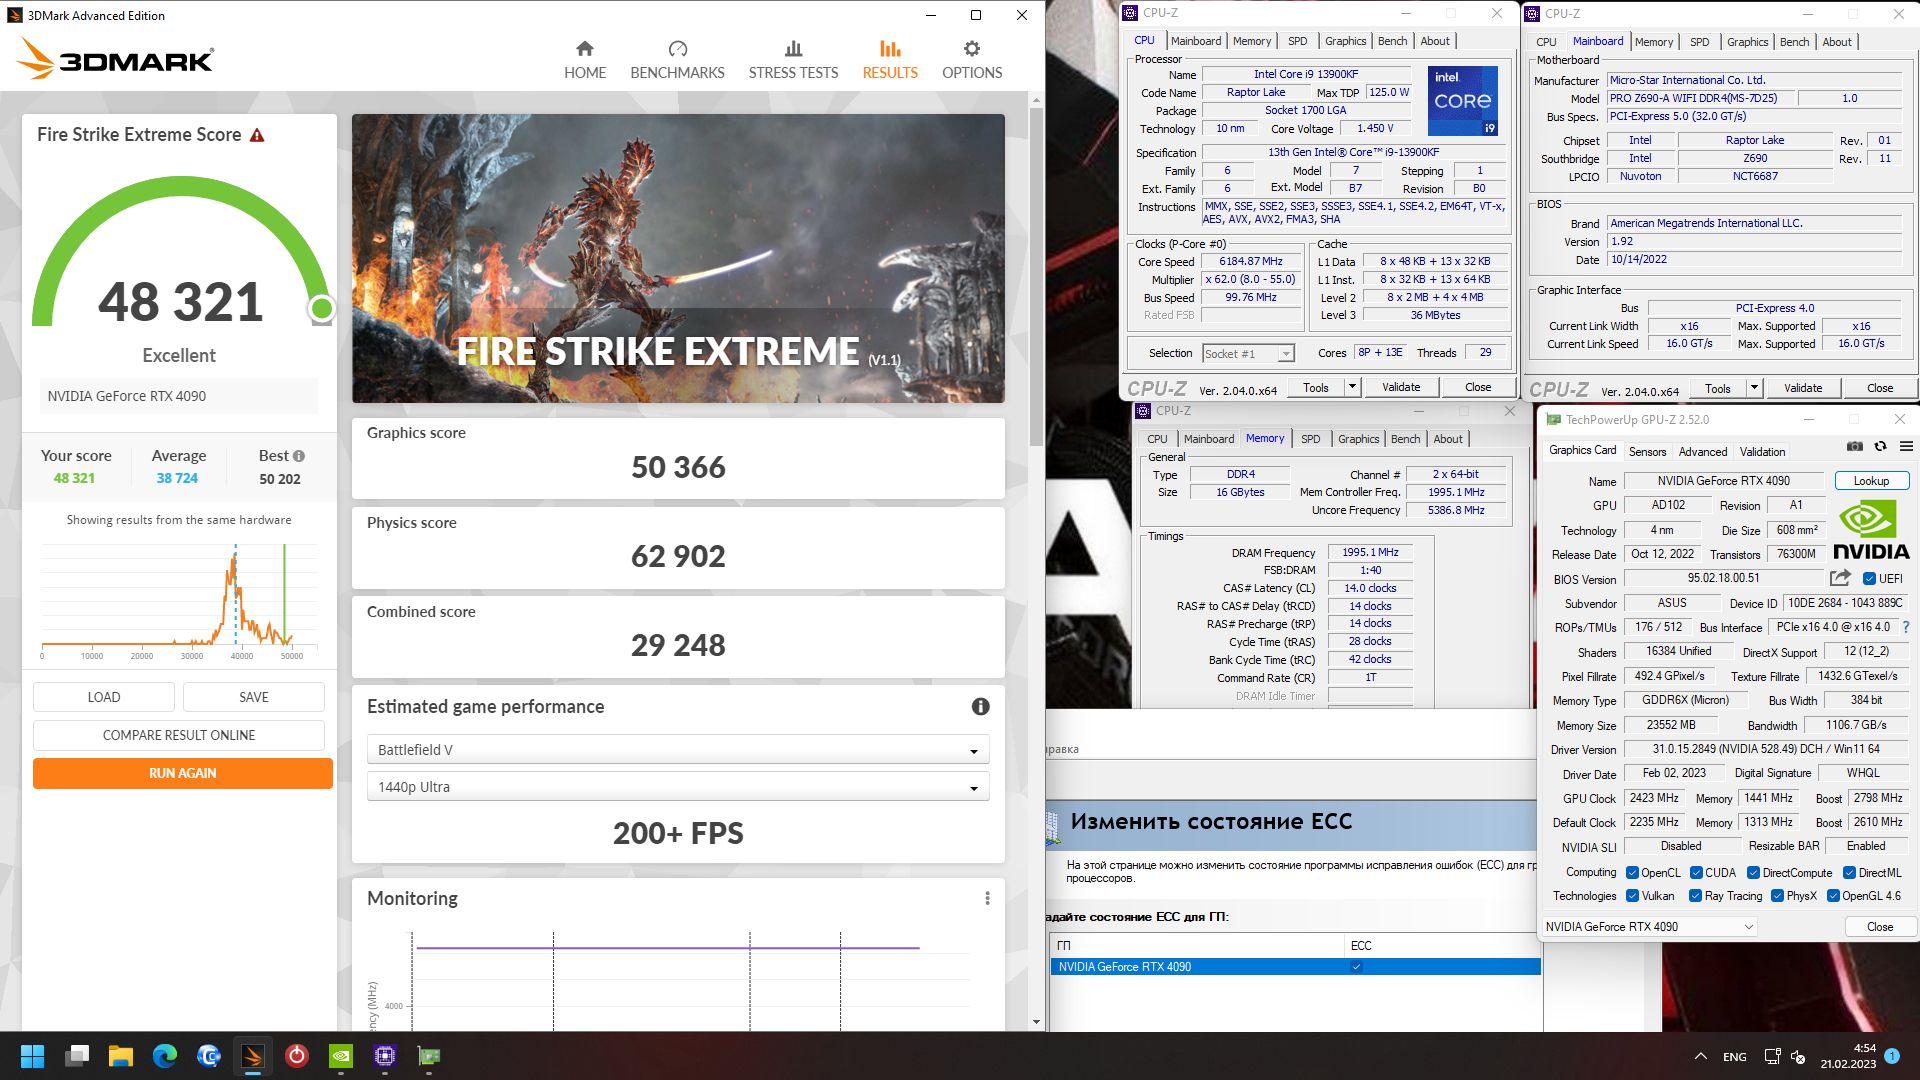Click the RUN AGAIN button
1920x1080 pixels.
183,773
